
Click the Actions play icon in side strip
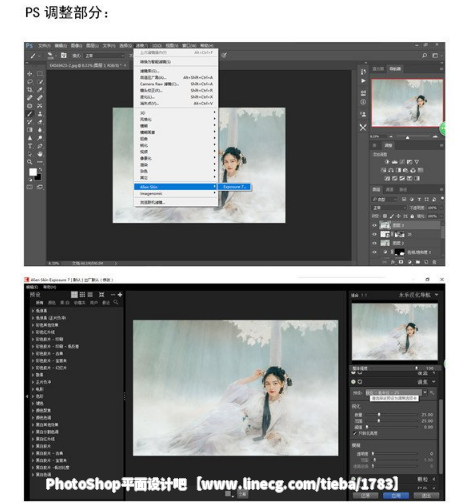(363, 81)
